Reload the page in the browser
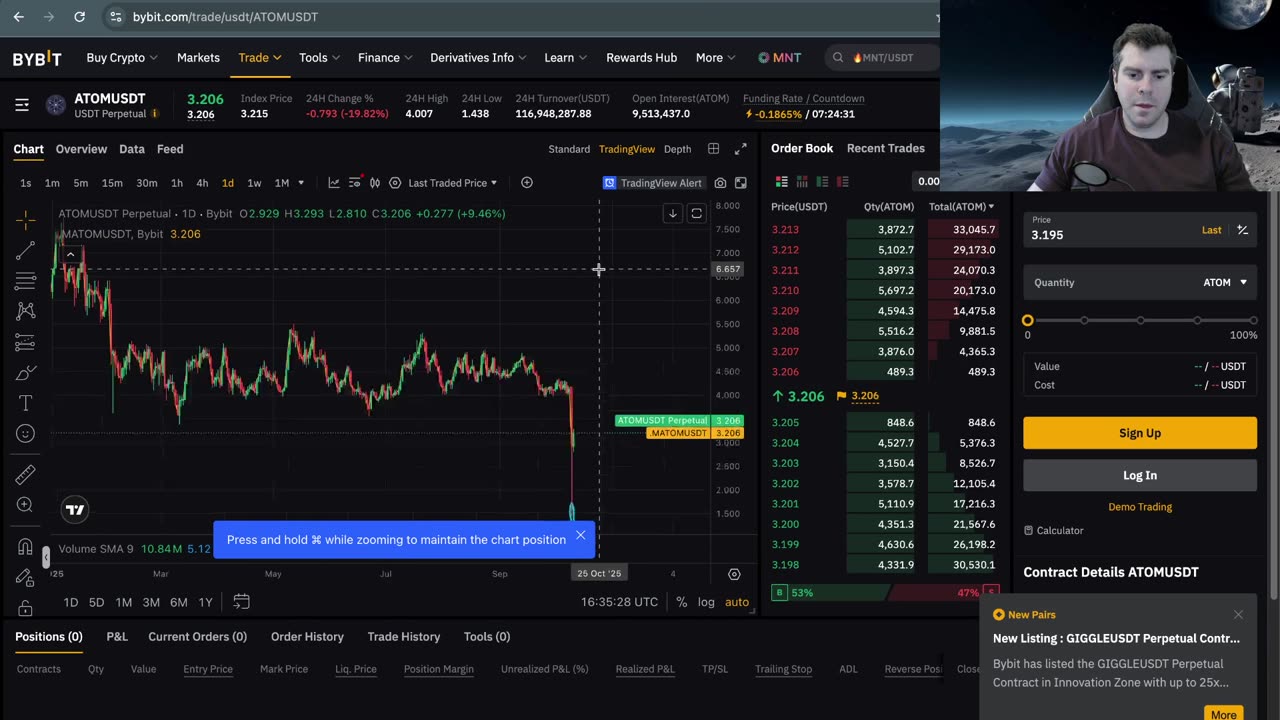This screenshot has width=1280, height=720. click(x=79, y=17)
